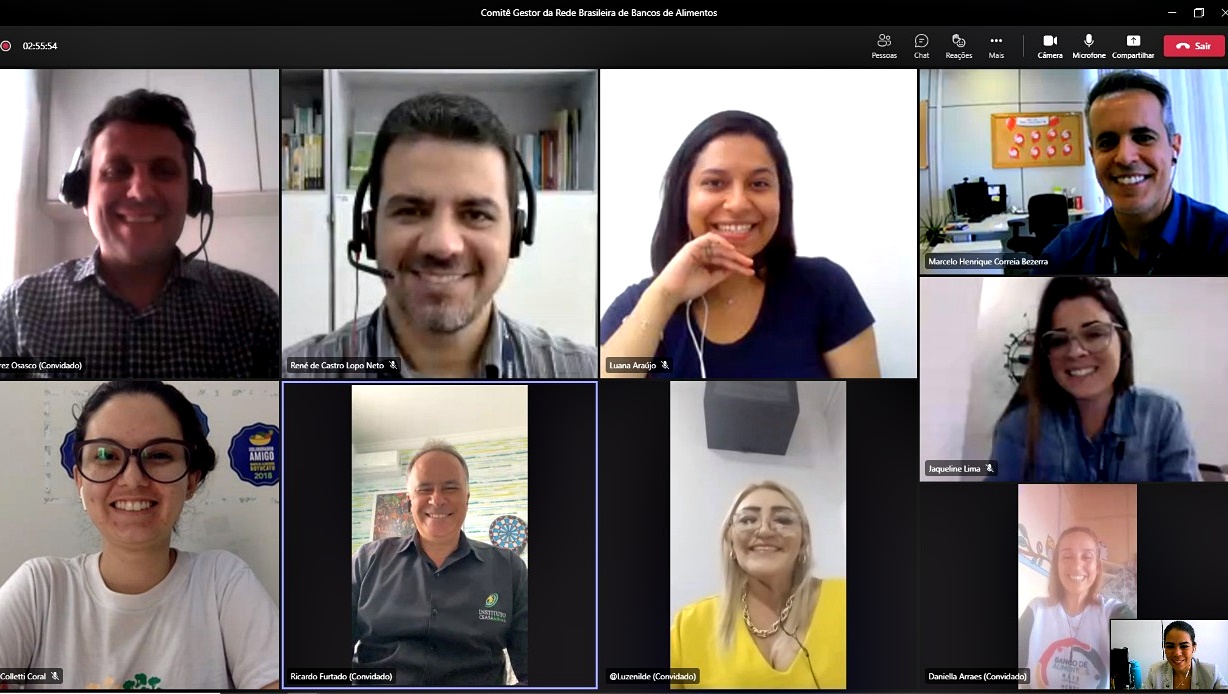Click the window title Comitê Gestor da Rede Brasileira
The image size is (1228, 694).
pos(598,13)
